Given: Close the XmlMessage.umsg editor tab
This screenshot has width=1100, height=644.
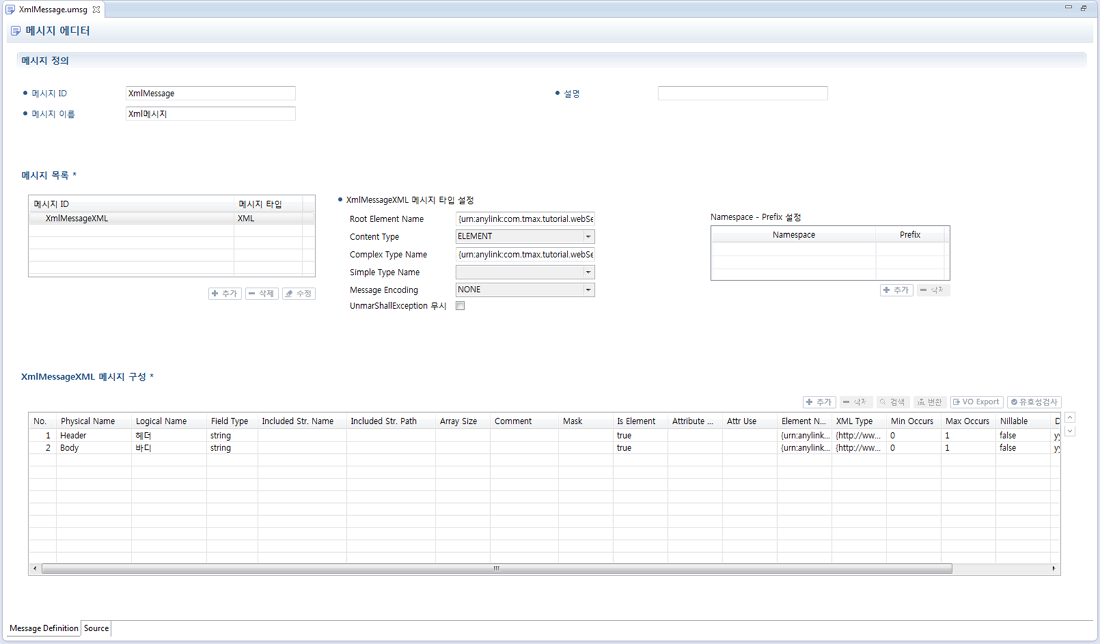Looking at the screenshot, I should [97, 9].
